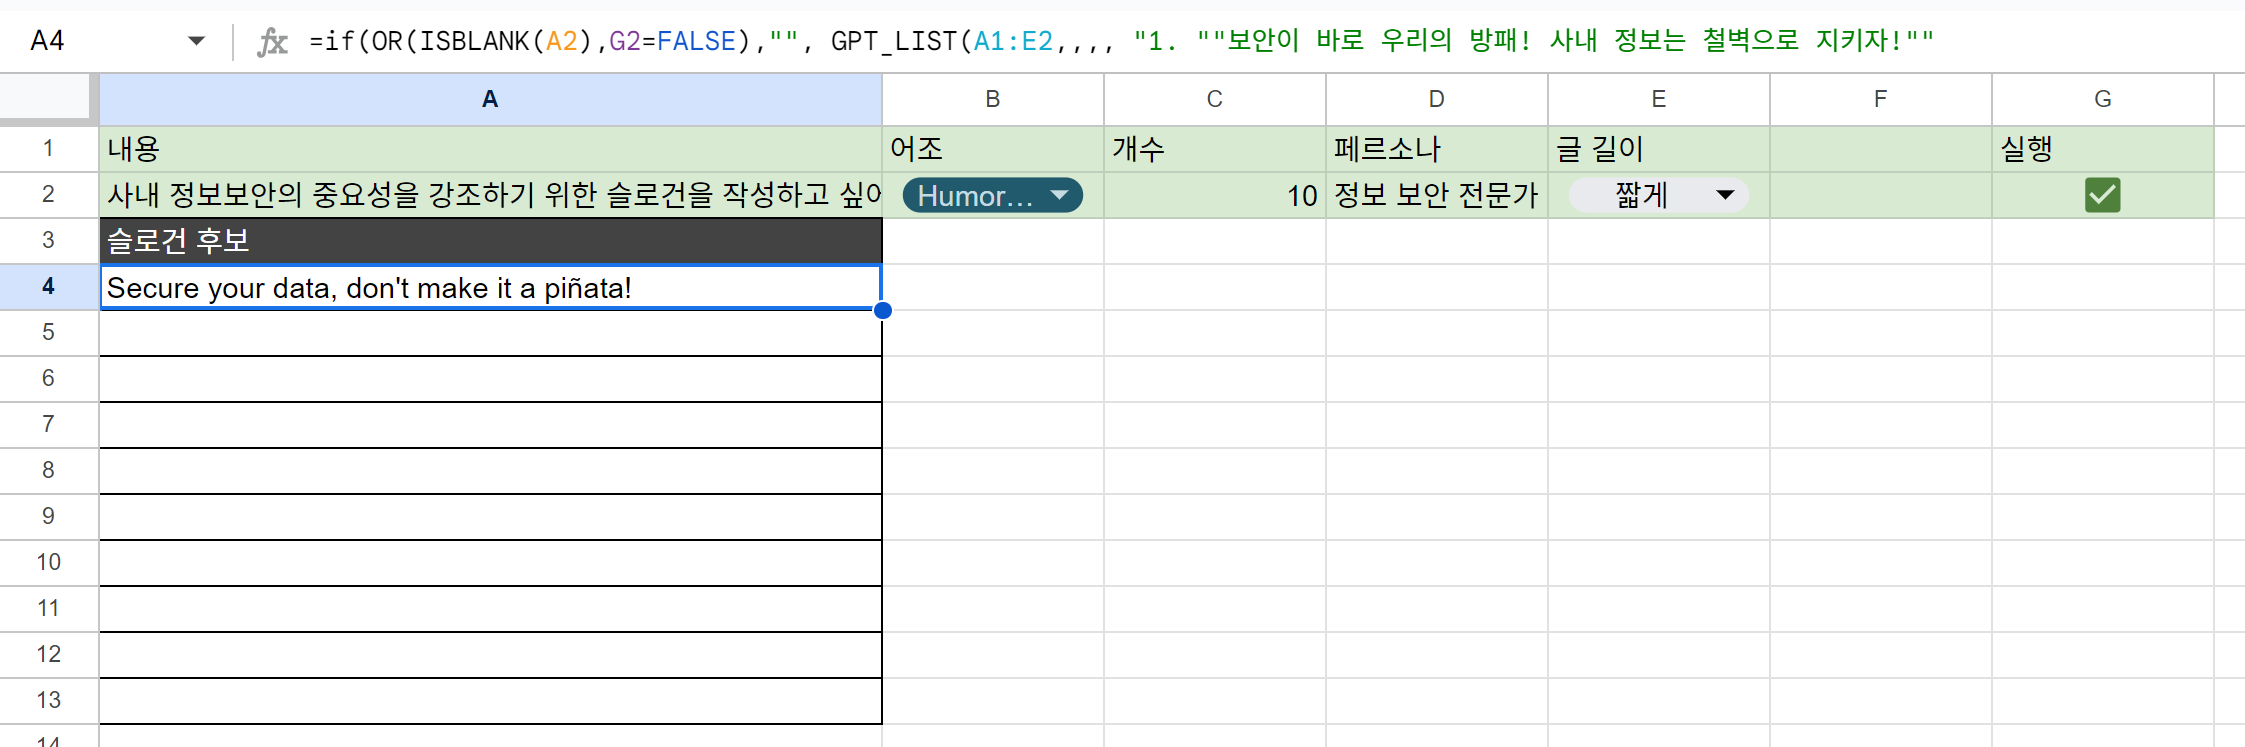Open the Humor tone dropdown chip
Viewport: 2245px width, 747px height.
pos(993,195)
